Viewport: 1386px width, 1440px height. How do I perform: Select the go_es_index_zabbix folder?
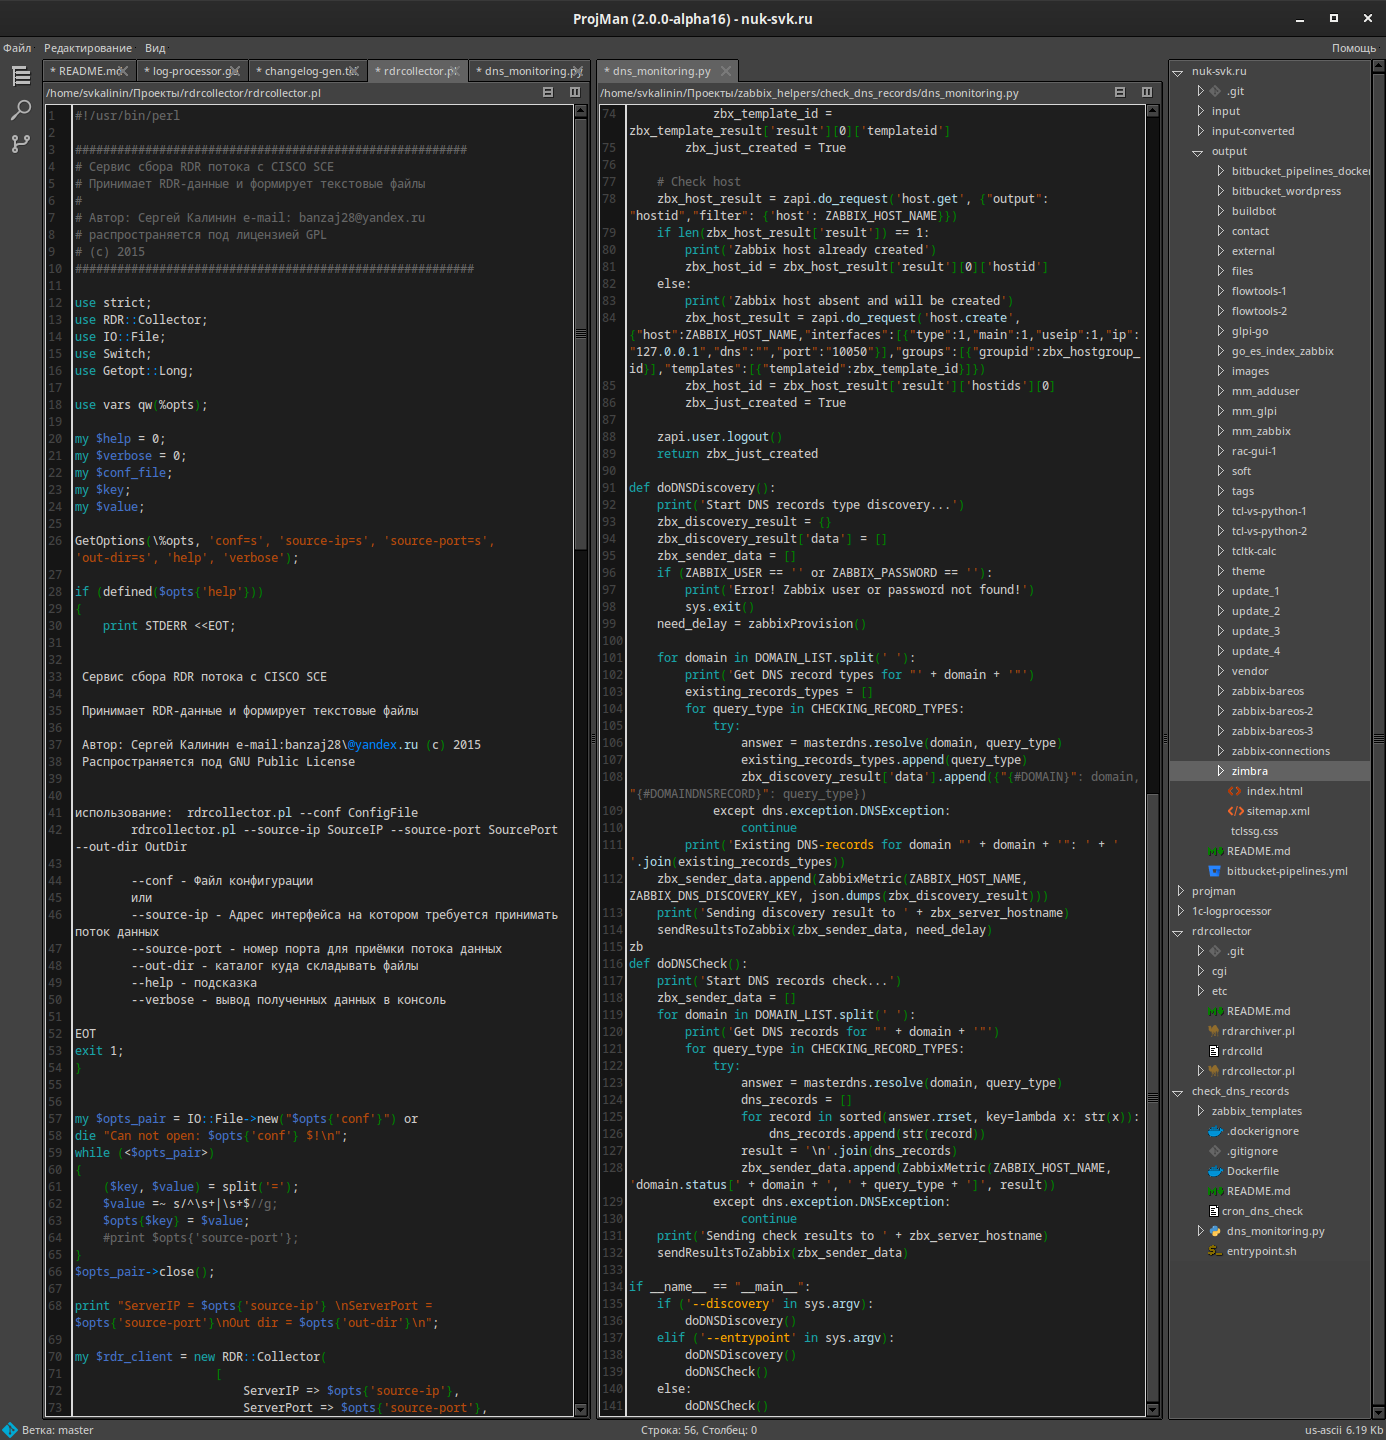pos(1282,351)
